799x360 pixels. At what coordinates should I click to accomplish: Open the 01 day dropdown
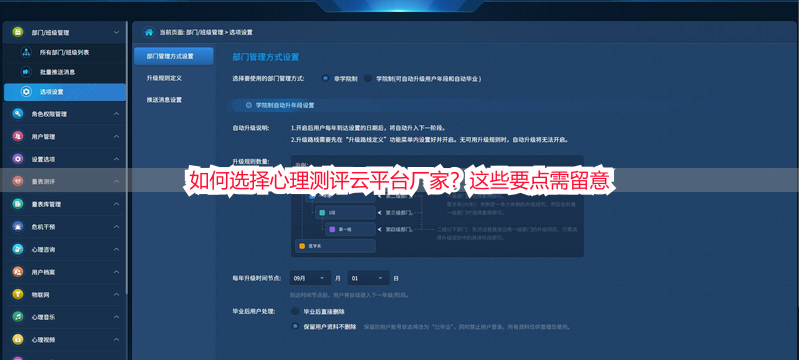[368, 278]
